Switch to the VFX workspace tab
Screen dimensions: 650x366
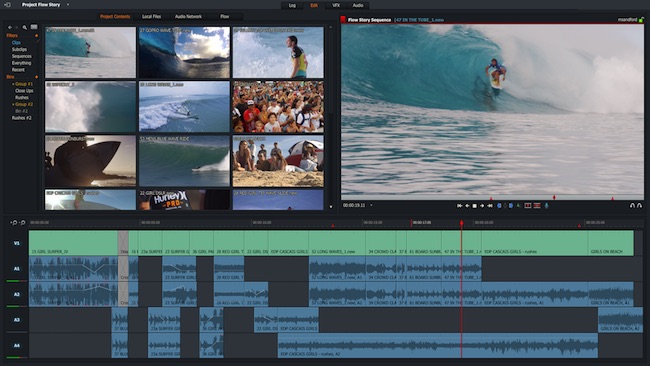tap(336, 5)
